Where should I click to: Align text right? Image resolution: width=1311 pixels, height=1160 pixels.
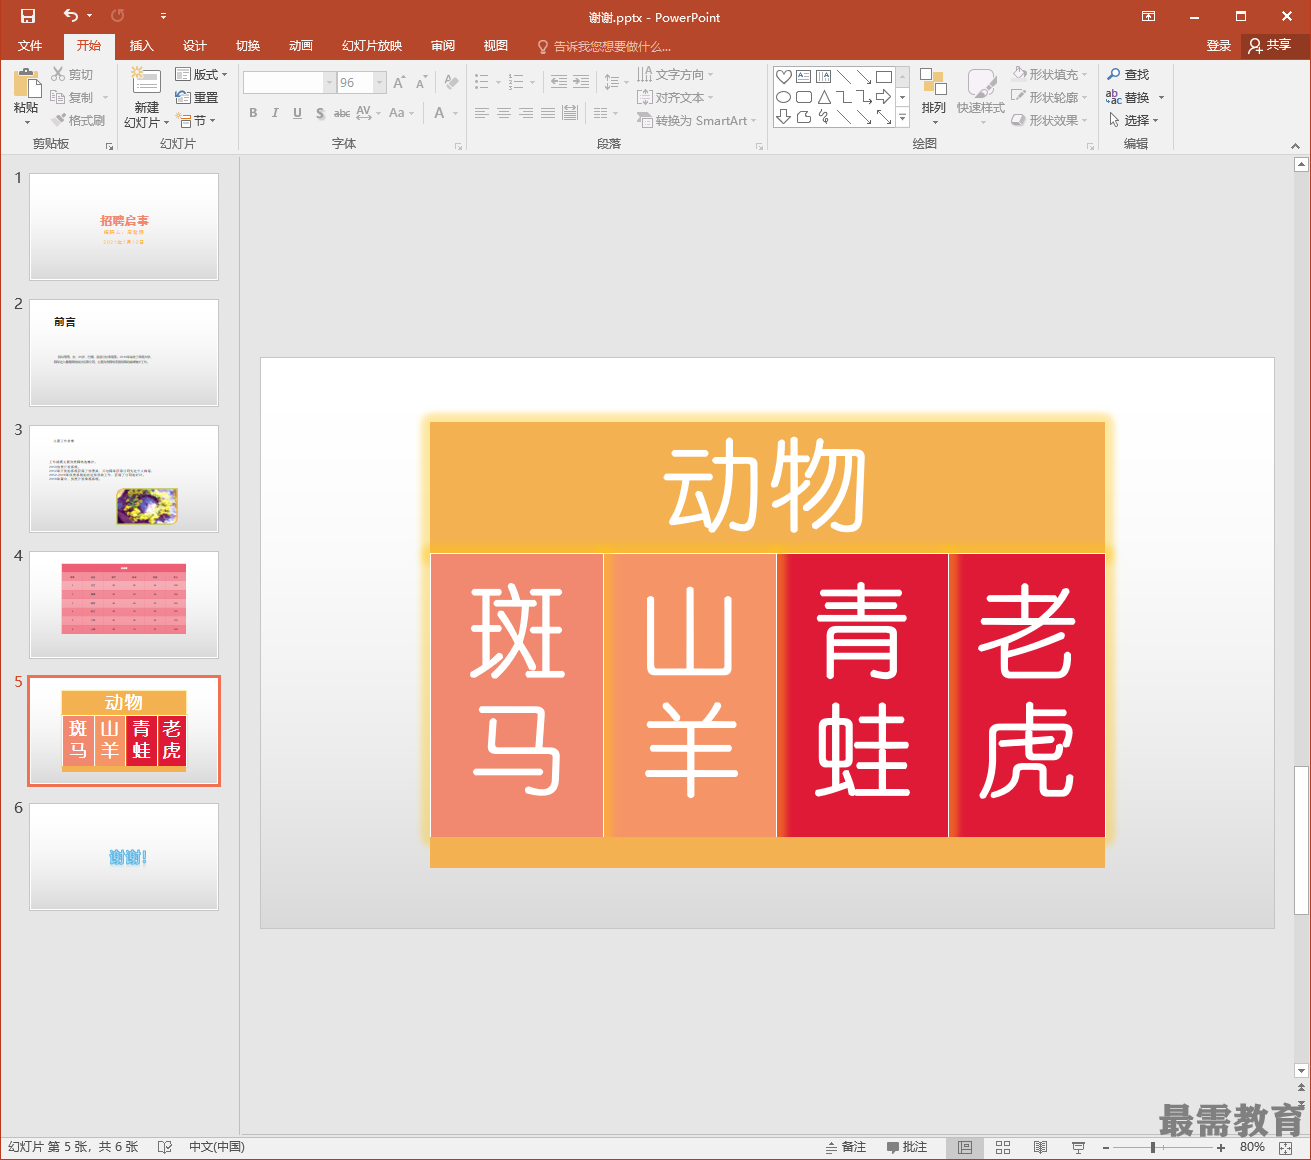click(x=526, y=113)
